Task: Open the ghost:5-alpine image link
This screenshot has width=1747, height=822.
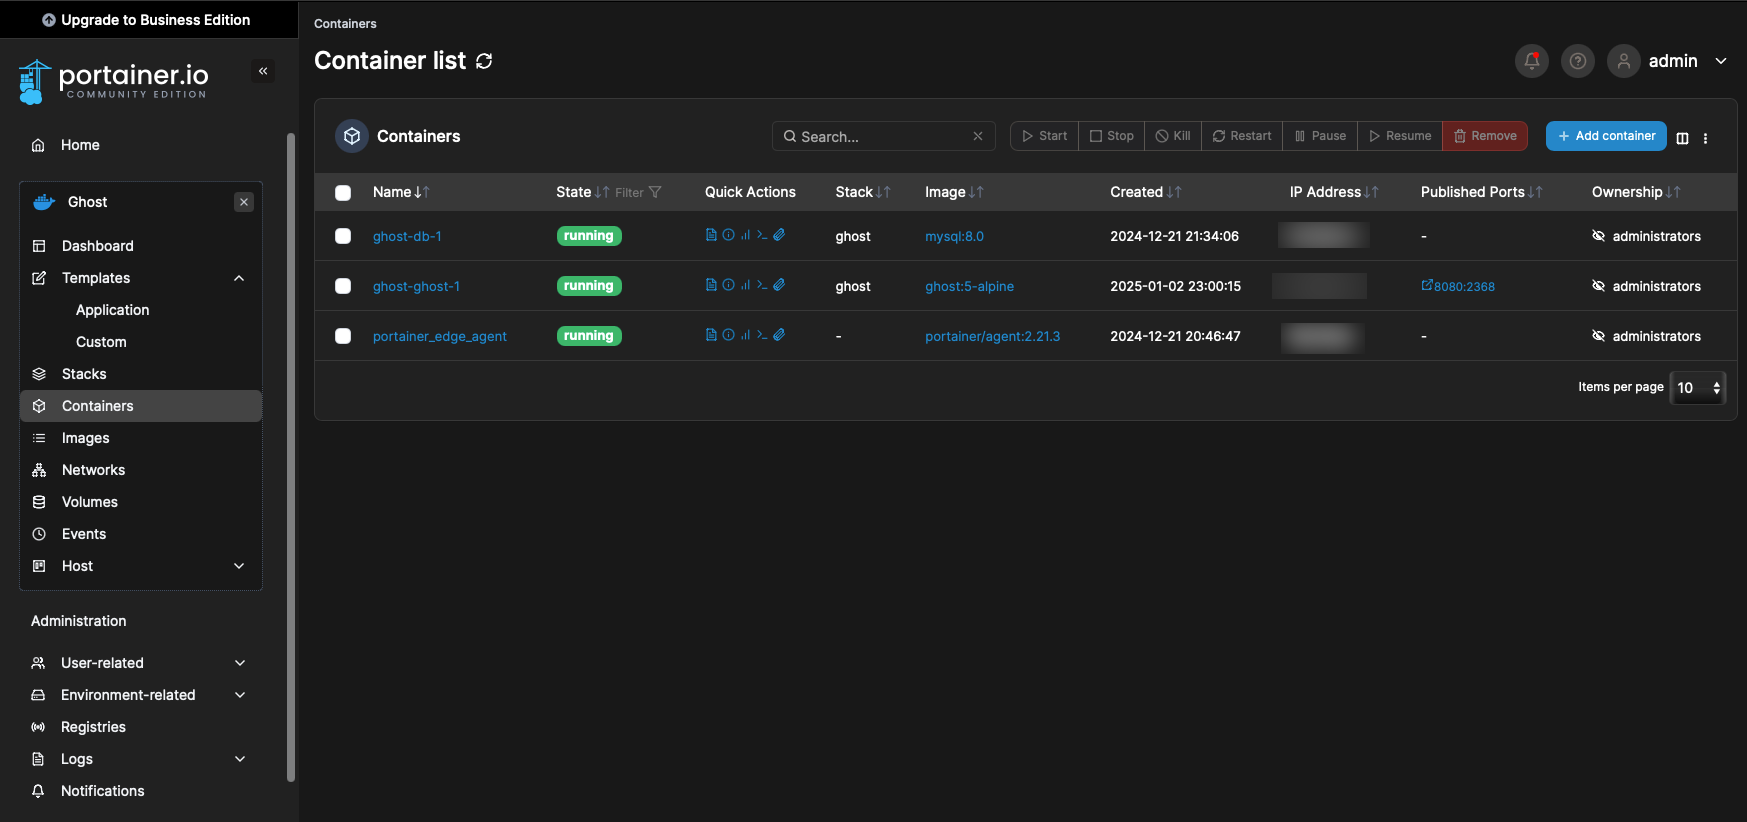Action: click(969, 286)
